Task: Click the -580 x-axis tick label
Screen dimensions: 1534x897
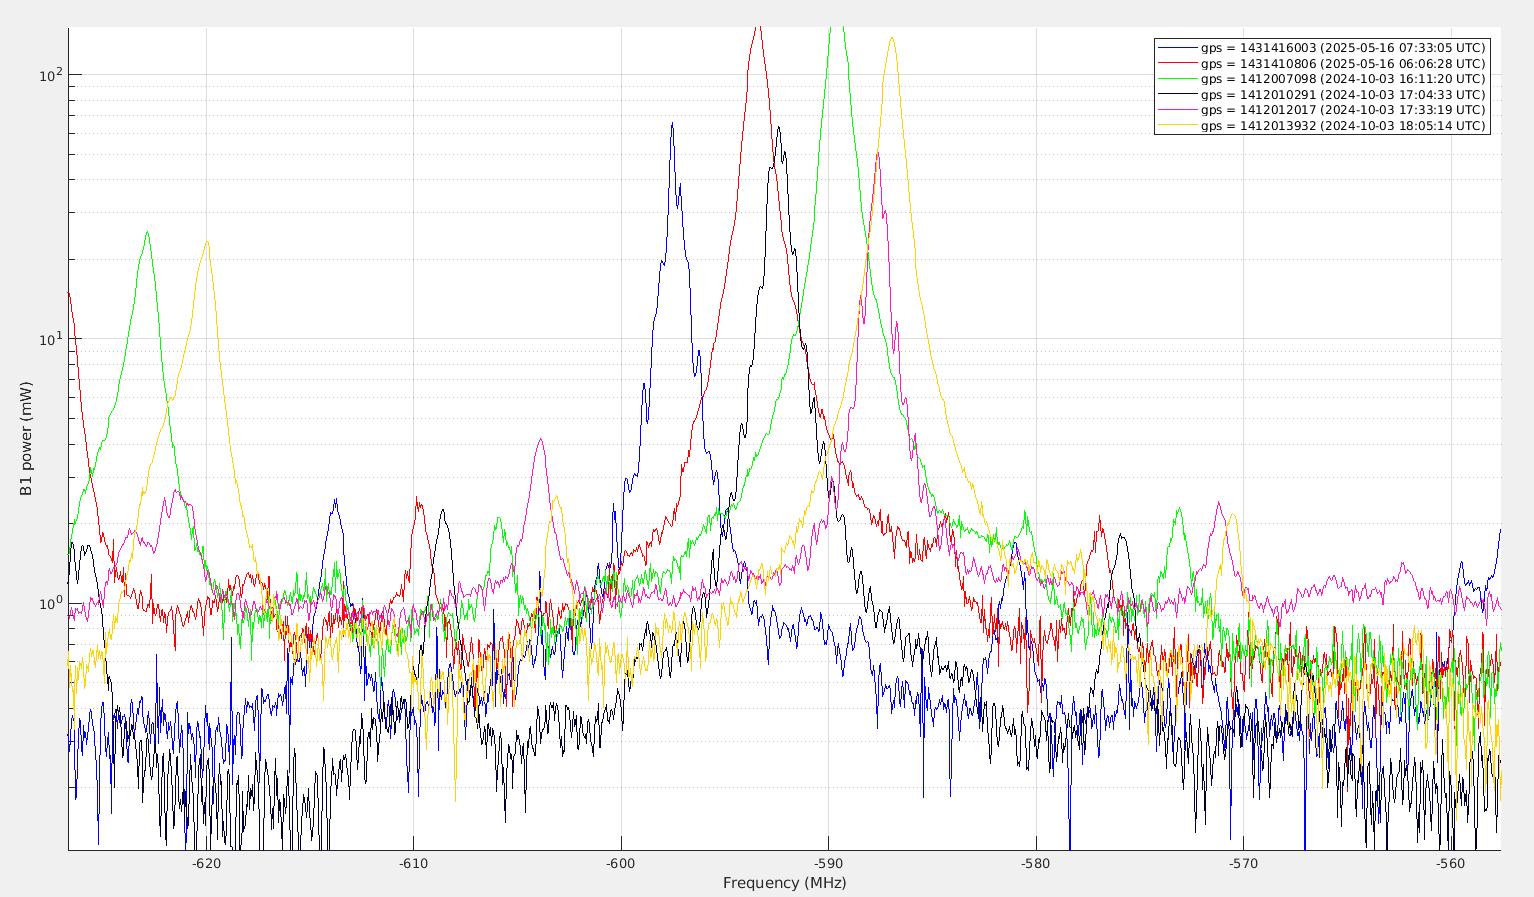Action: 1036,863
